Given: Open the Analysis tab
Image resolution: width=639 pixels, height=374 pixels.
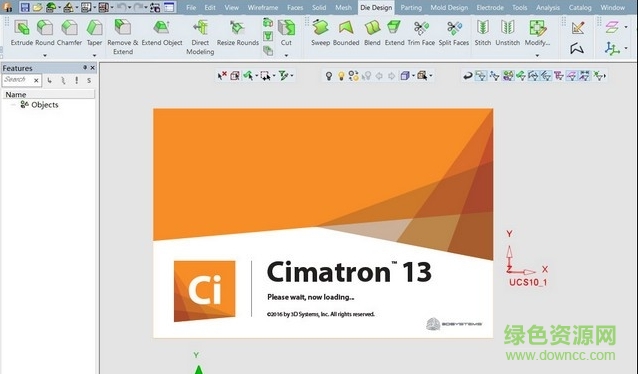Looking at the screenshot, I should 547,7.
